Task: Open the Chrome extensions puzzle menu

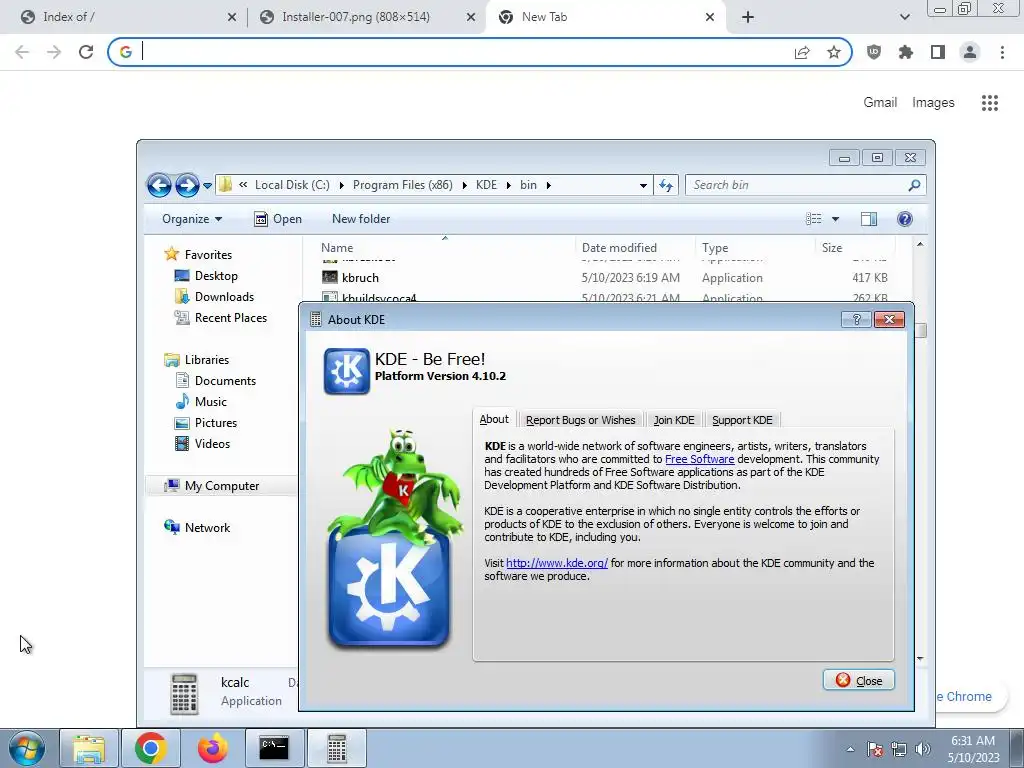Action: point(906,52)
